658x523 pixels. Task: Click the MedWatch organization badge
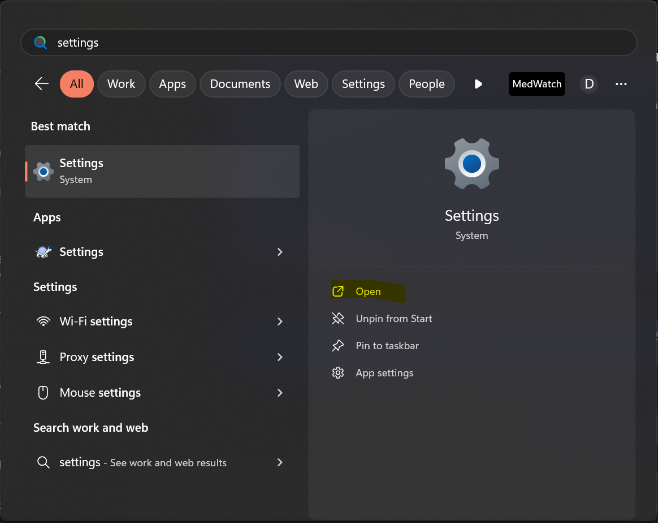tap(536, 84)
